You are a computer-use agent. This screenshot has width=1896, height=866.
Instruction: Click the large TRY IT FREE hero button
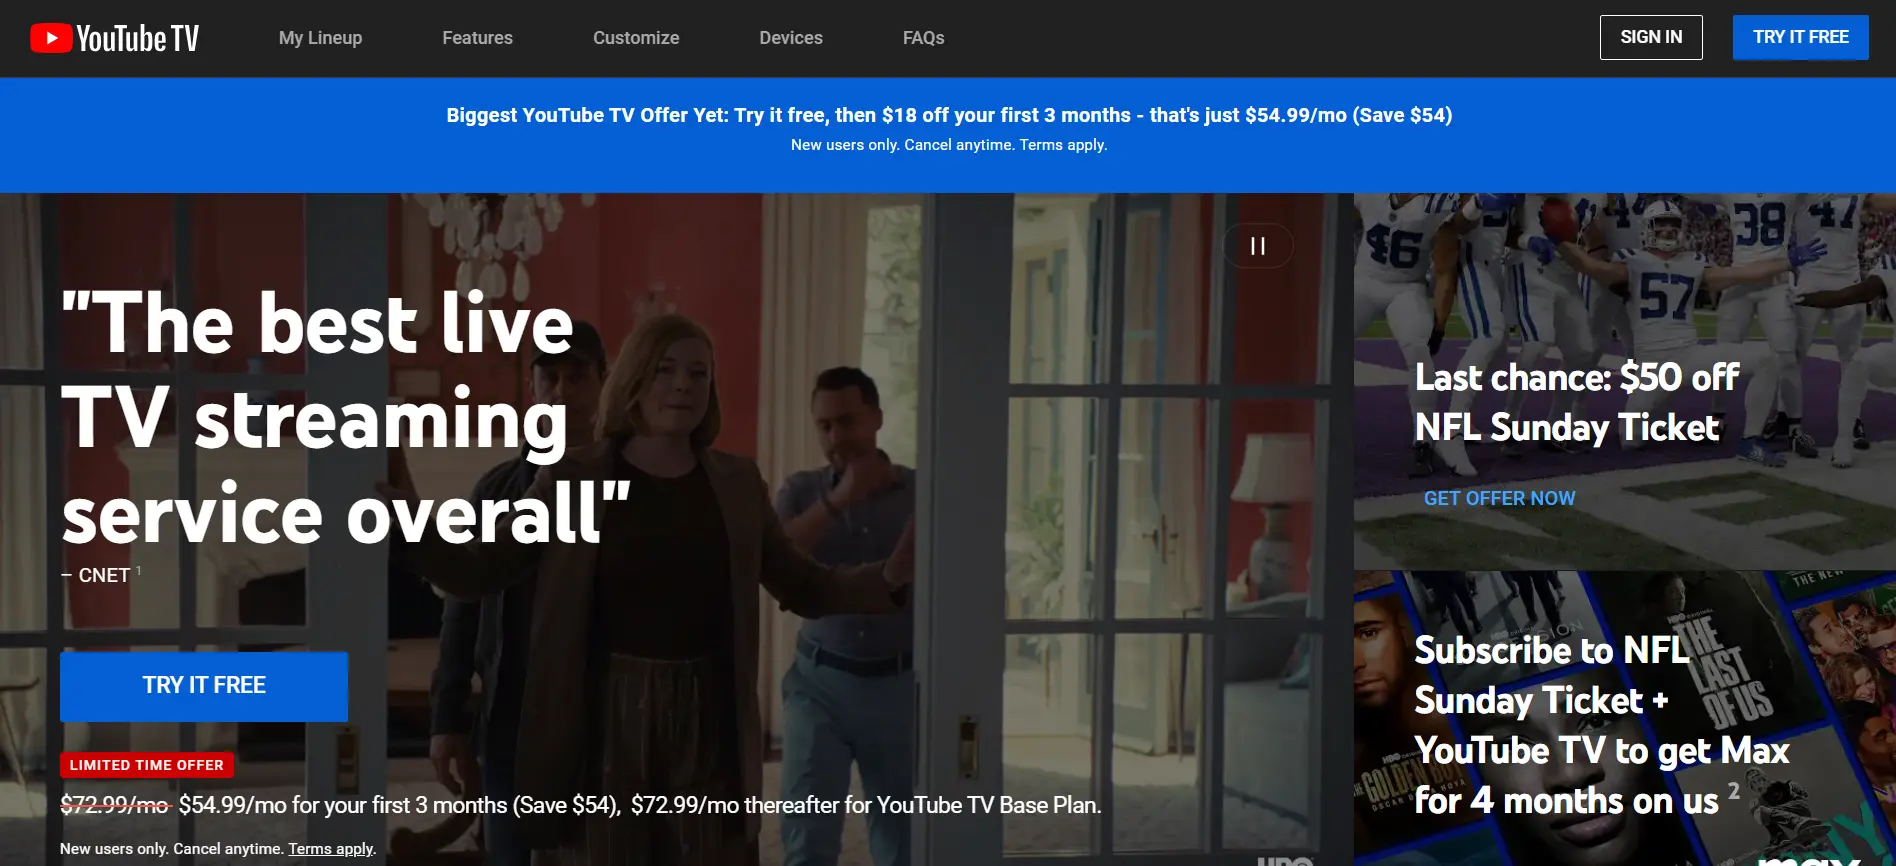(204, 686)
